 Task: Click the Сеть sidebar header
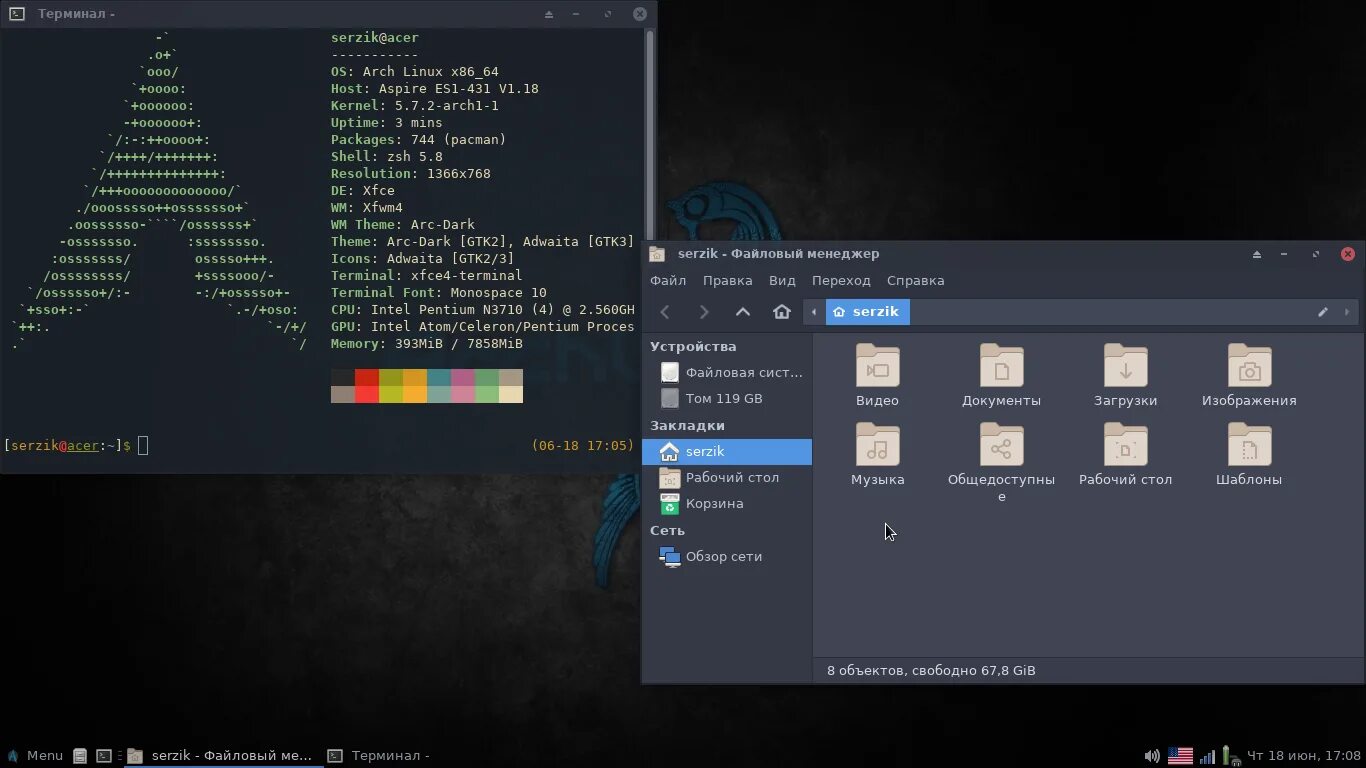[x=667, y=531]
